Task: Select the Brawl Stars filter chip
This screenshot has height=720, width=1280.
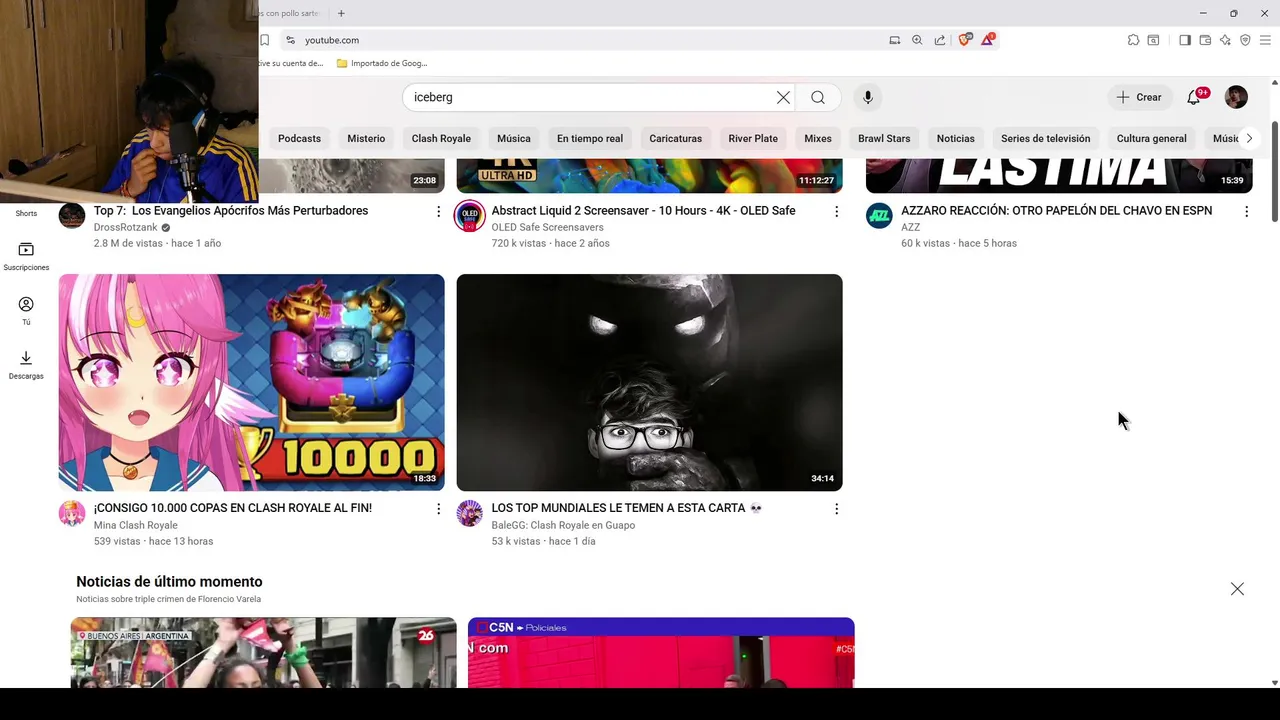Action: coord(884,138)
